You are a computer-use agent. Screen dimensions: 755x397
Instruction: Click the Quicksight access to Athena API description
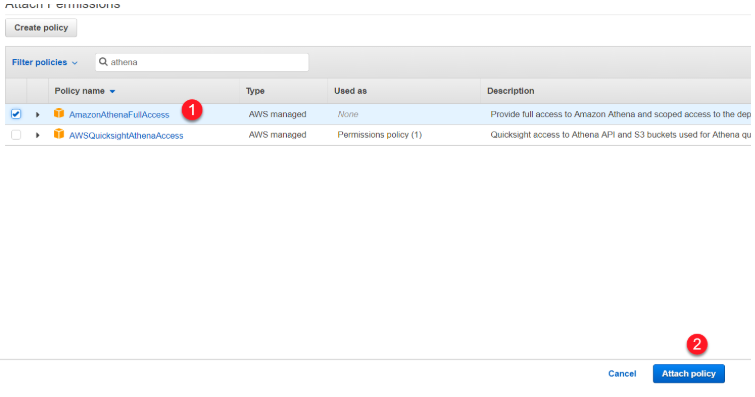point(620,135)
